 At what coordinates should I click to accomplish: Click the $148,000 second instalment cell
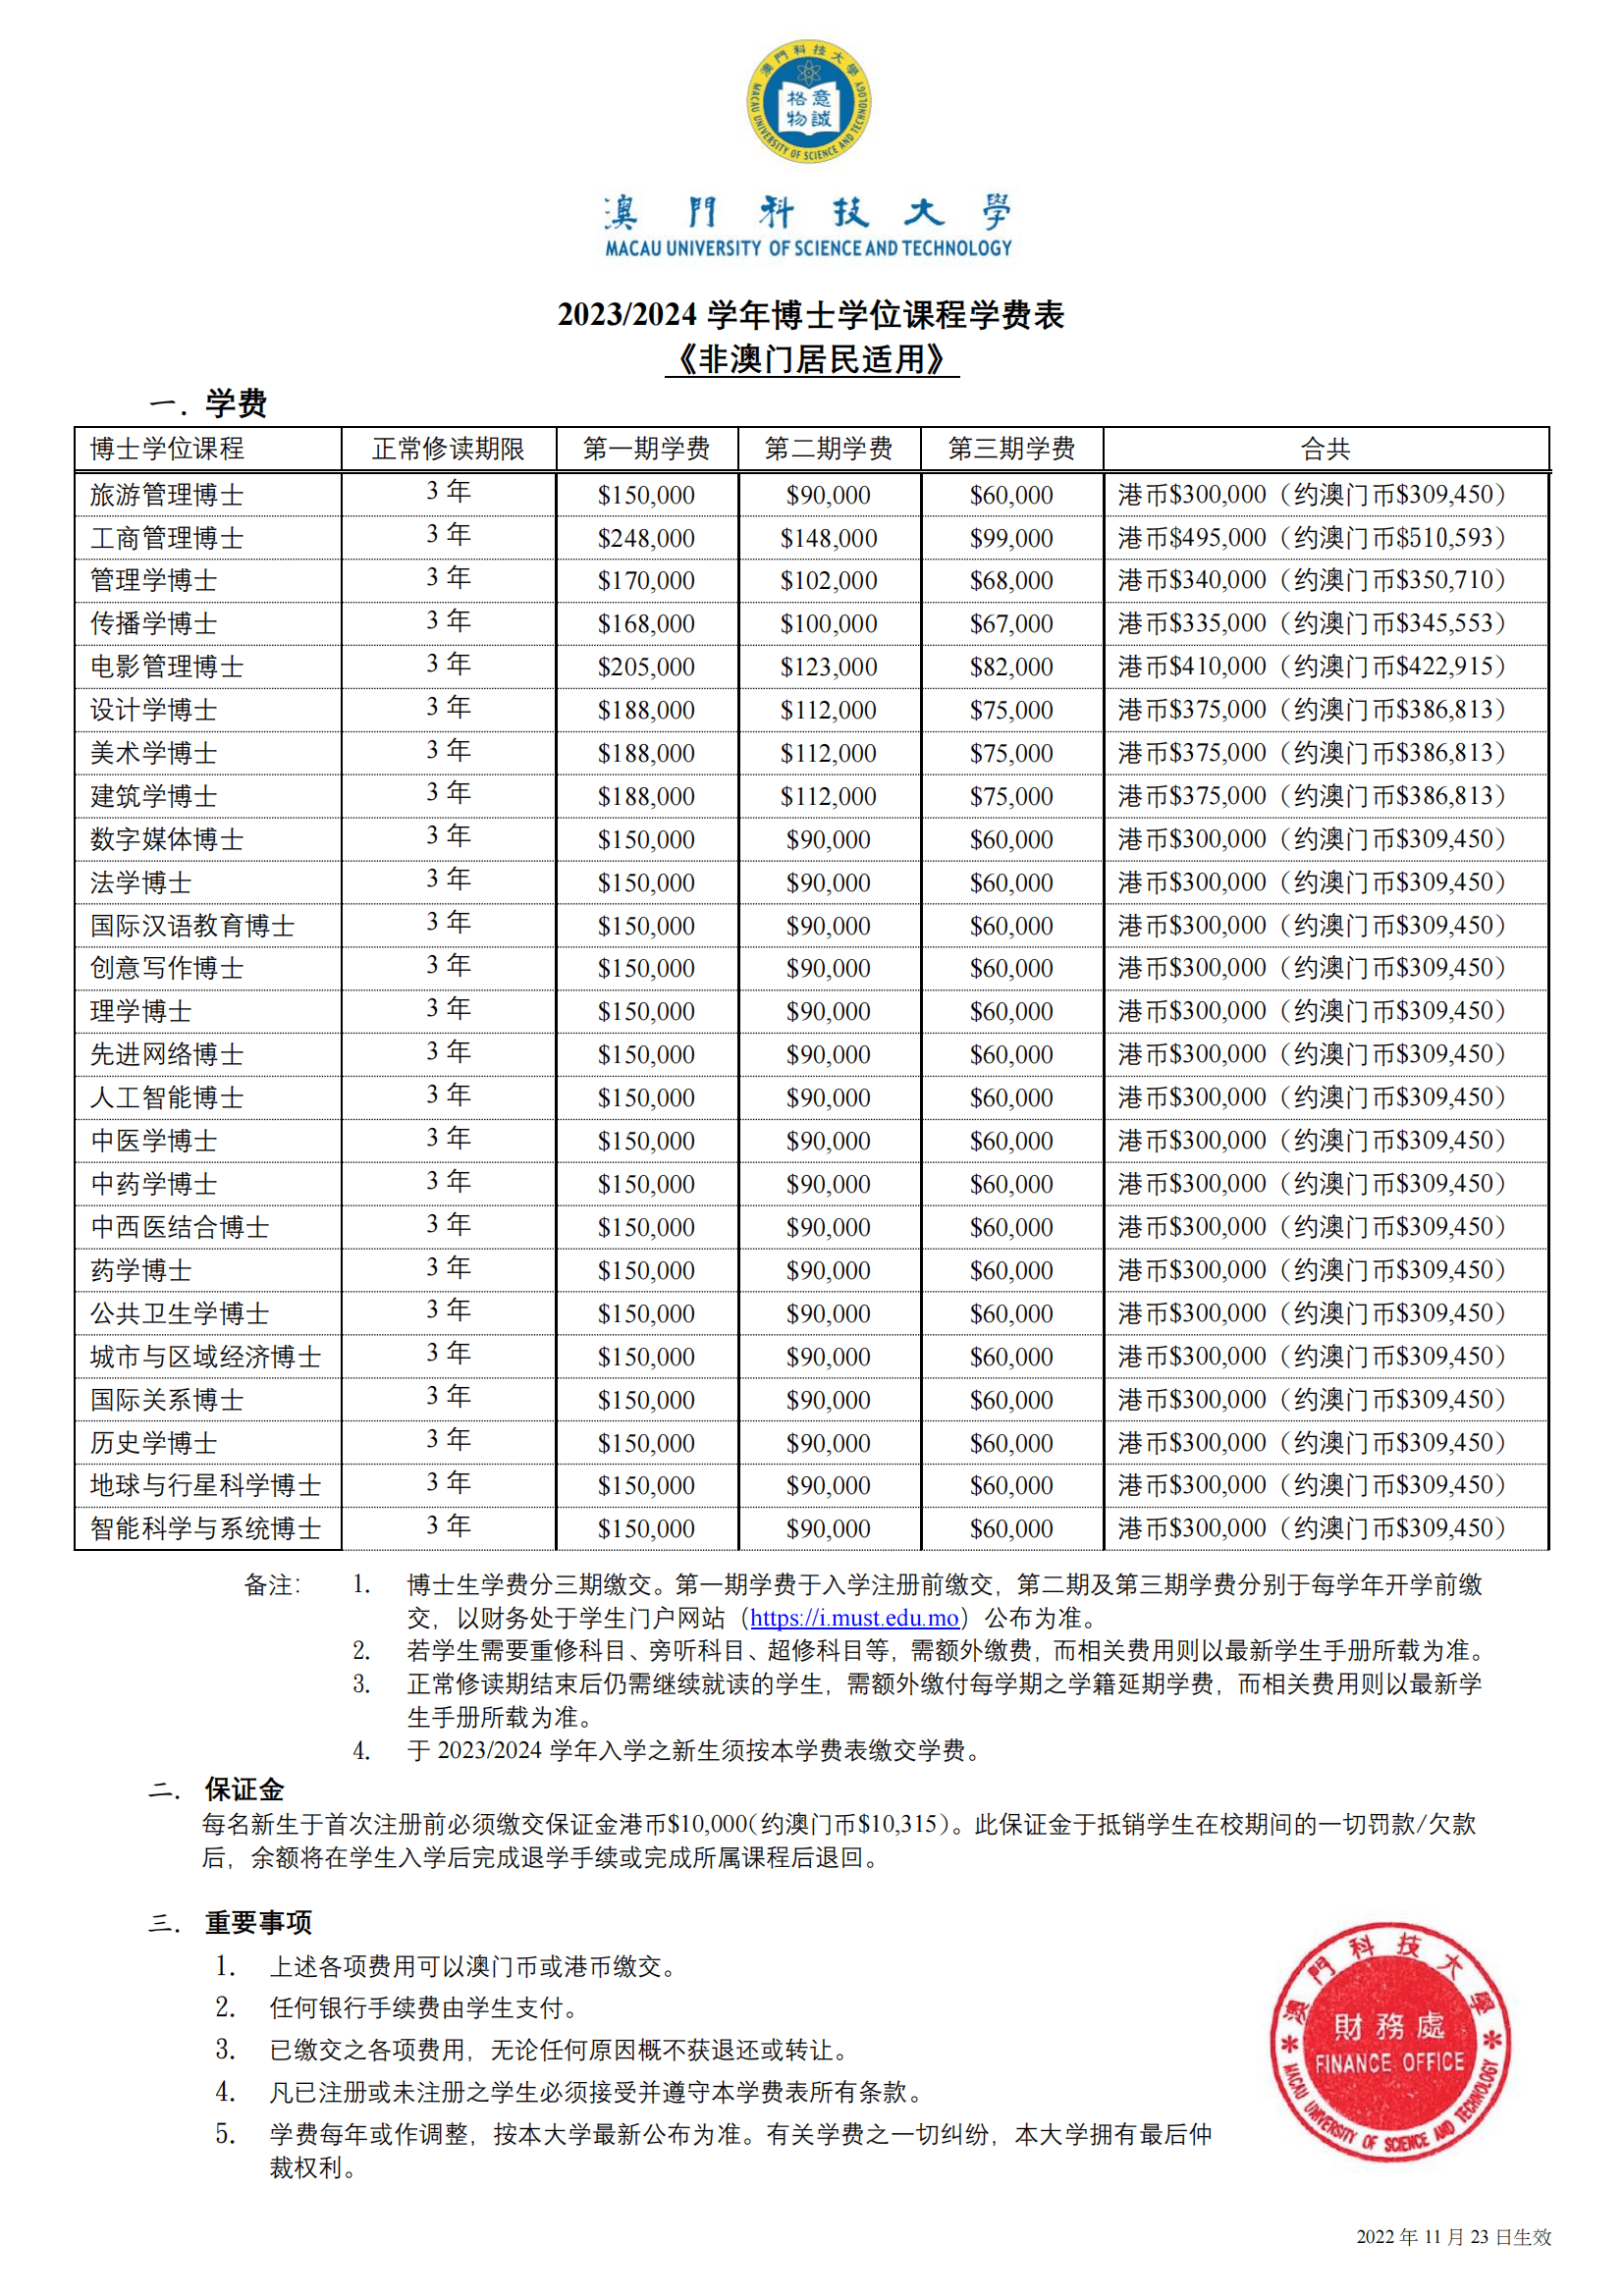pos(829,538)
